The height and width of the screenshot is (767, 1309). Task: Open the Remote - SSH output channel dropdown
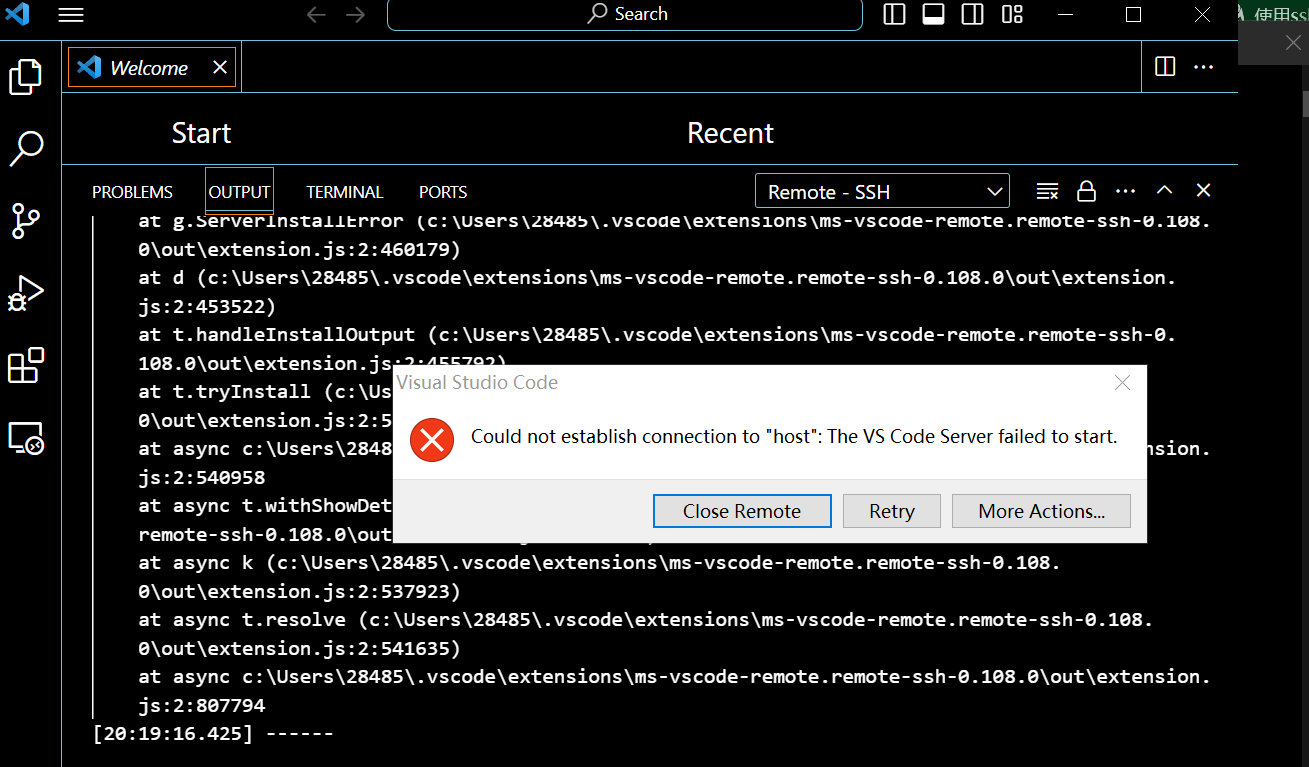pos(882,191)
